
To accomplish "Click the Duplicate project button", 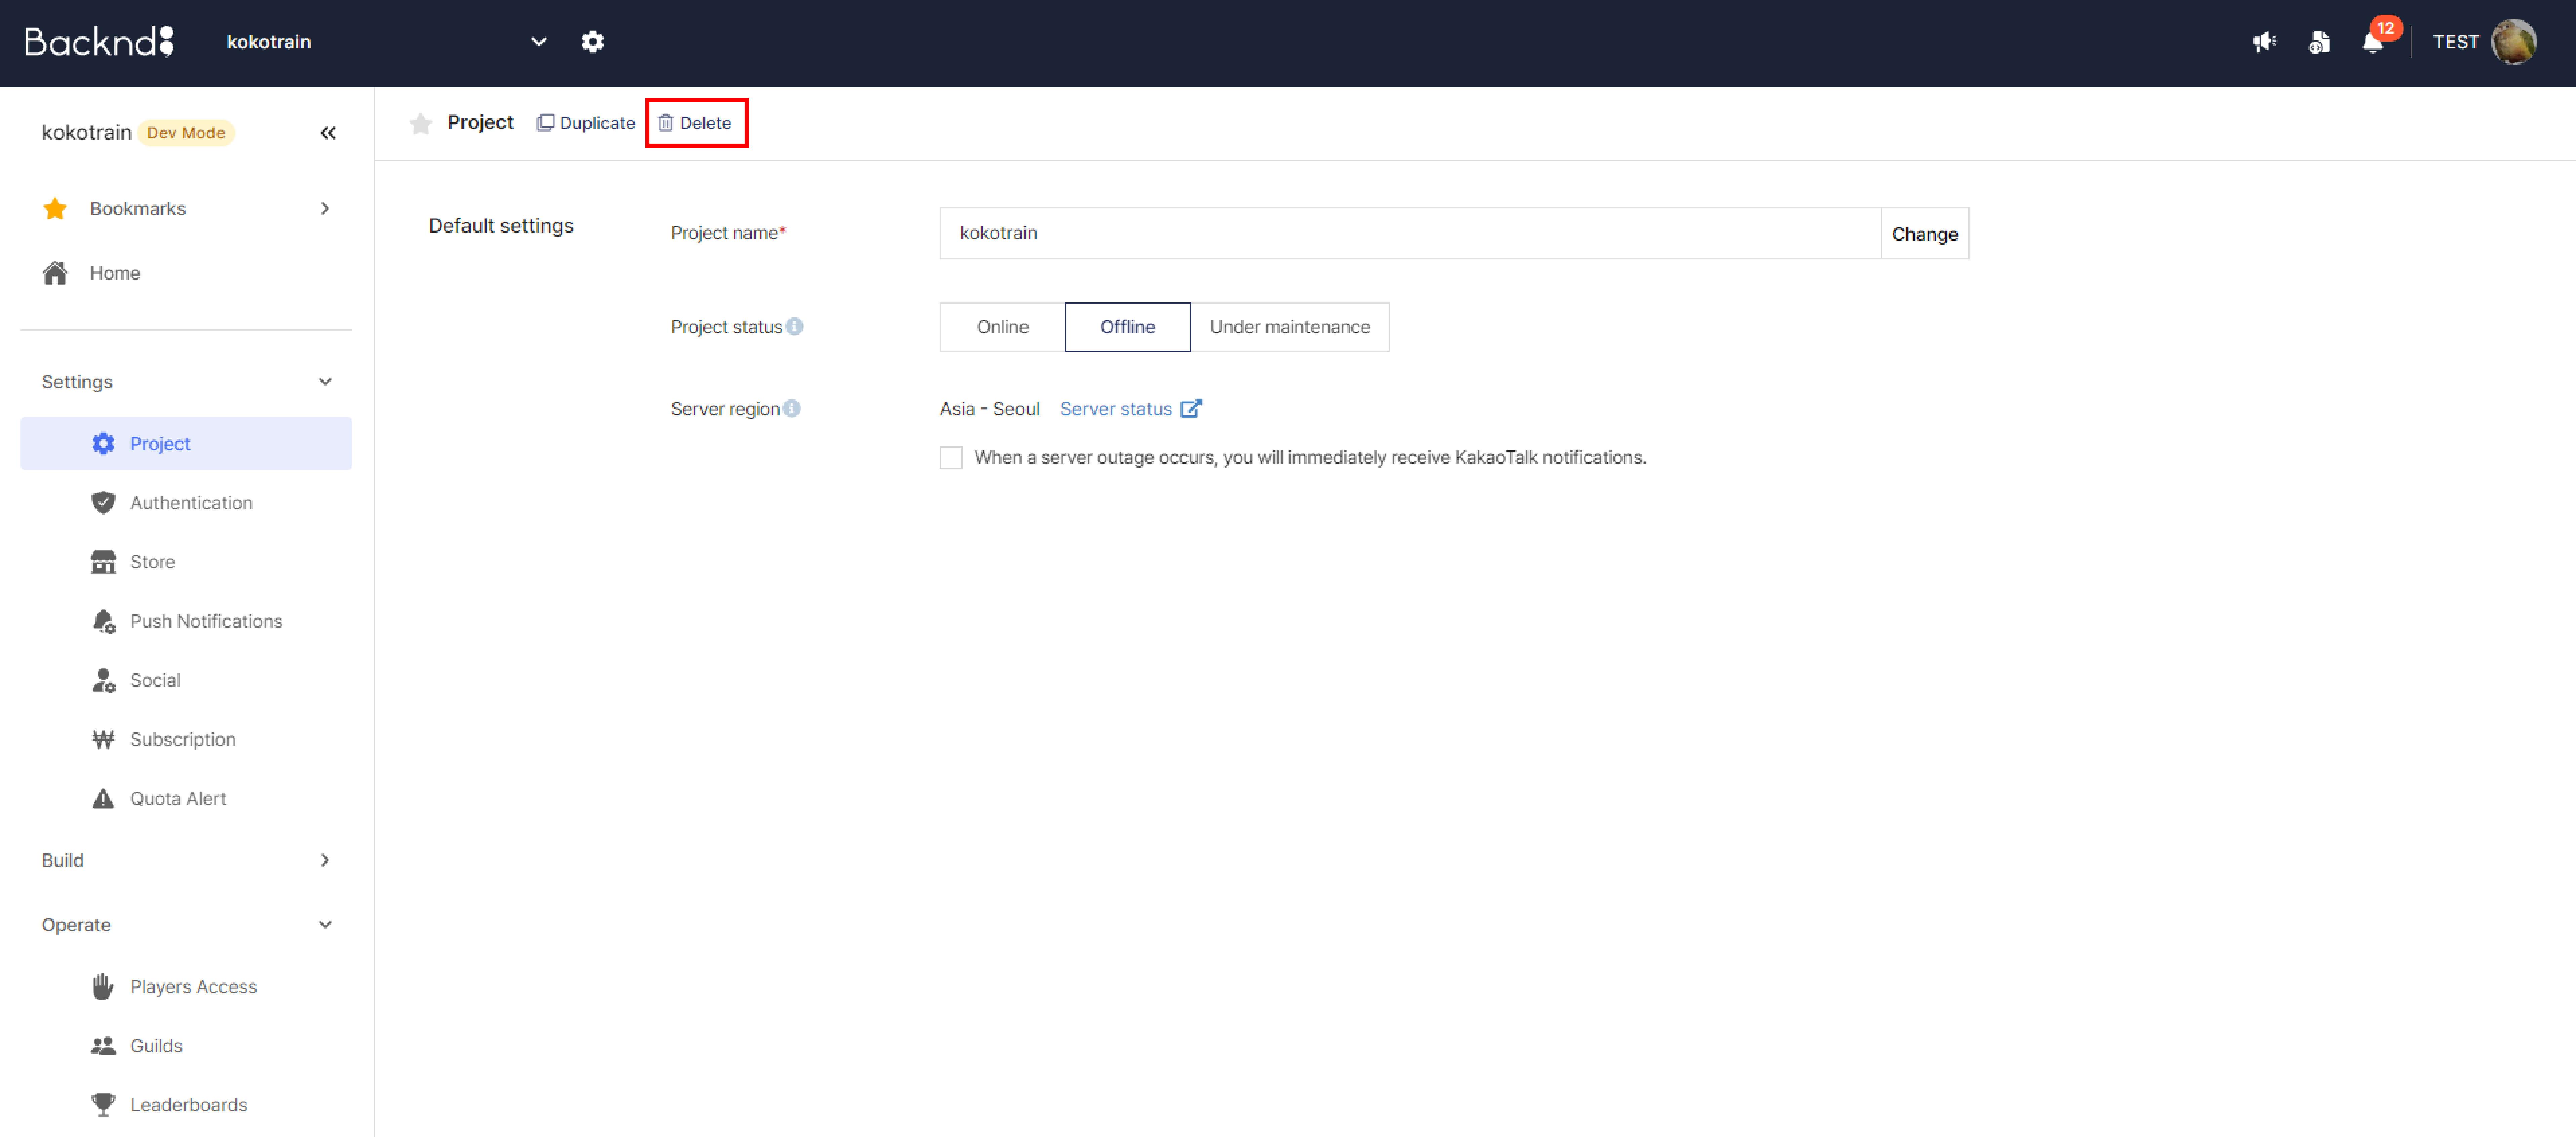I will 586,123.
